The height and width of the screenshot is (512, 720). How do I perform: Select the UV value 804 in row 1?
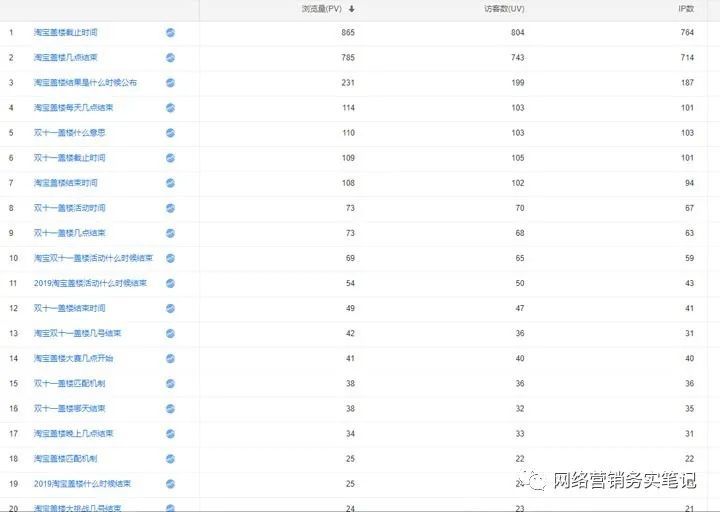click(518, 33)
